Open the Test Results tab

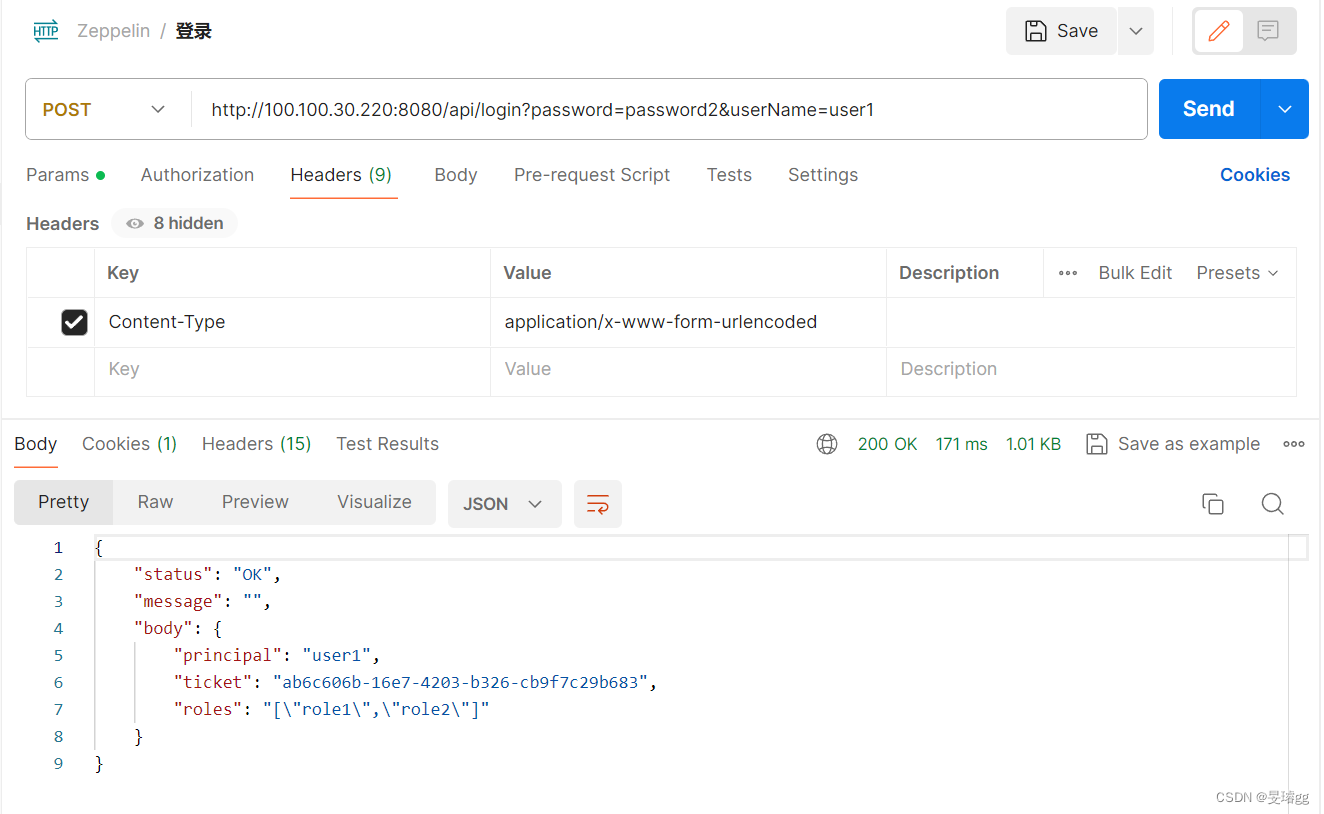(x=388, y=444)
